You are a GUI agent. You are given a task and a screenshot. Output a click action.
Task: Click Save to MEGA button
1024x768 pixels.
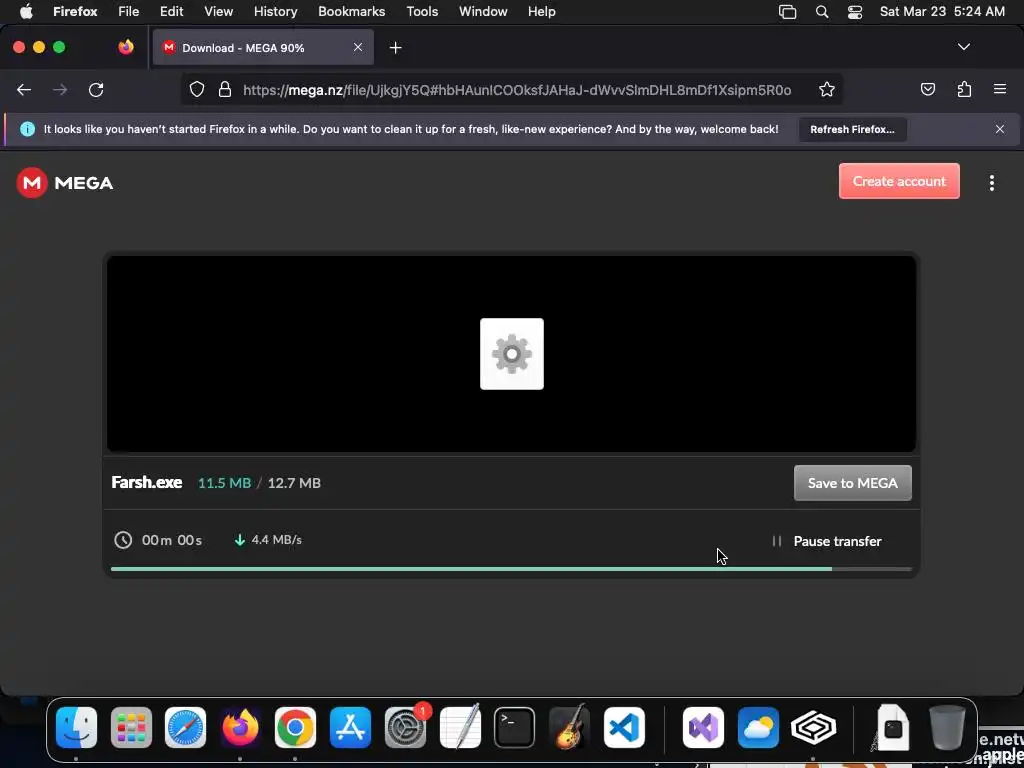(x=852, y=483)
